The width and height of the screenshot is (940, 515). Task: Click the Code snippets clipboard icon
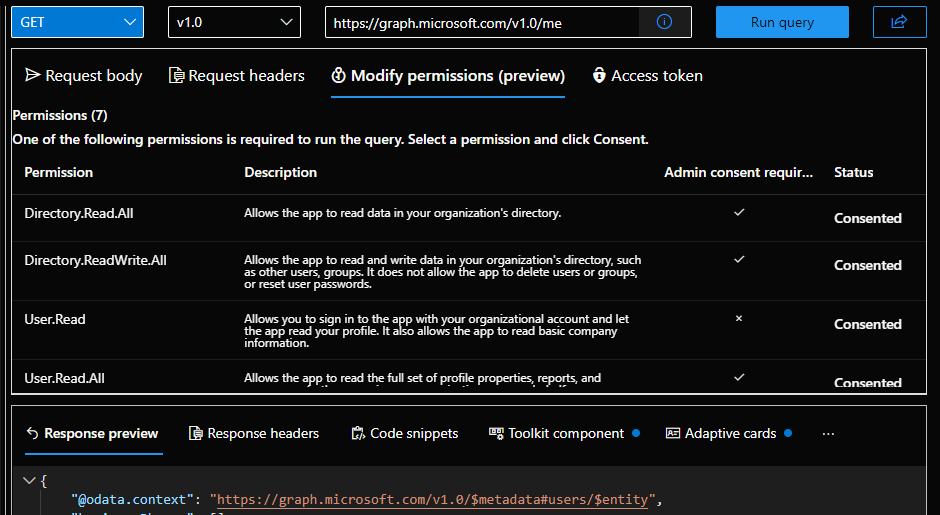(x=358, y=433)
